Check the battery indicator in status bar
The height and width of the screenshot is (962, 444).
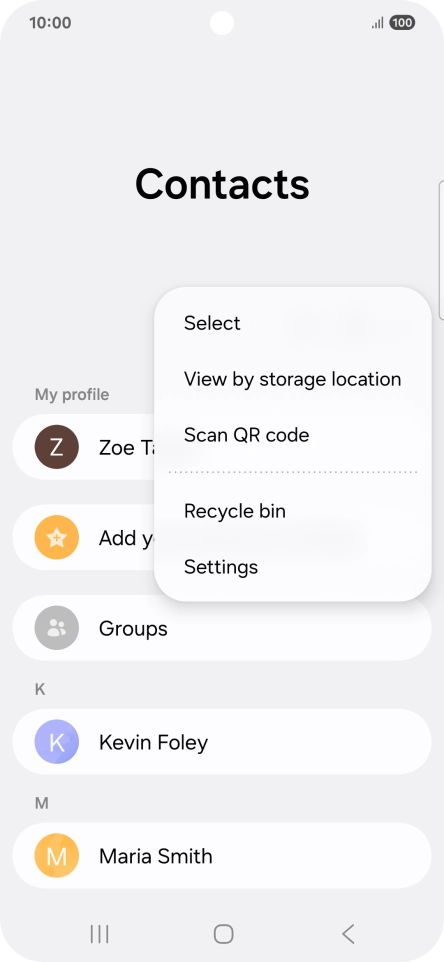(402, 23)
